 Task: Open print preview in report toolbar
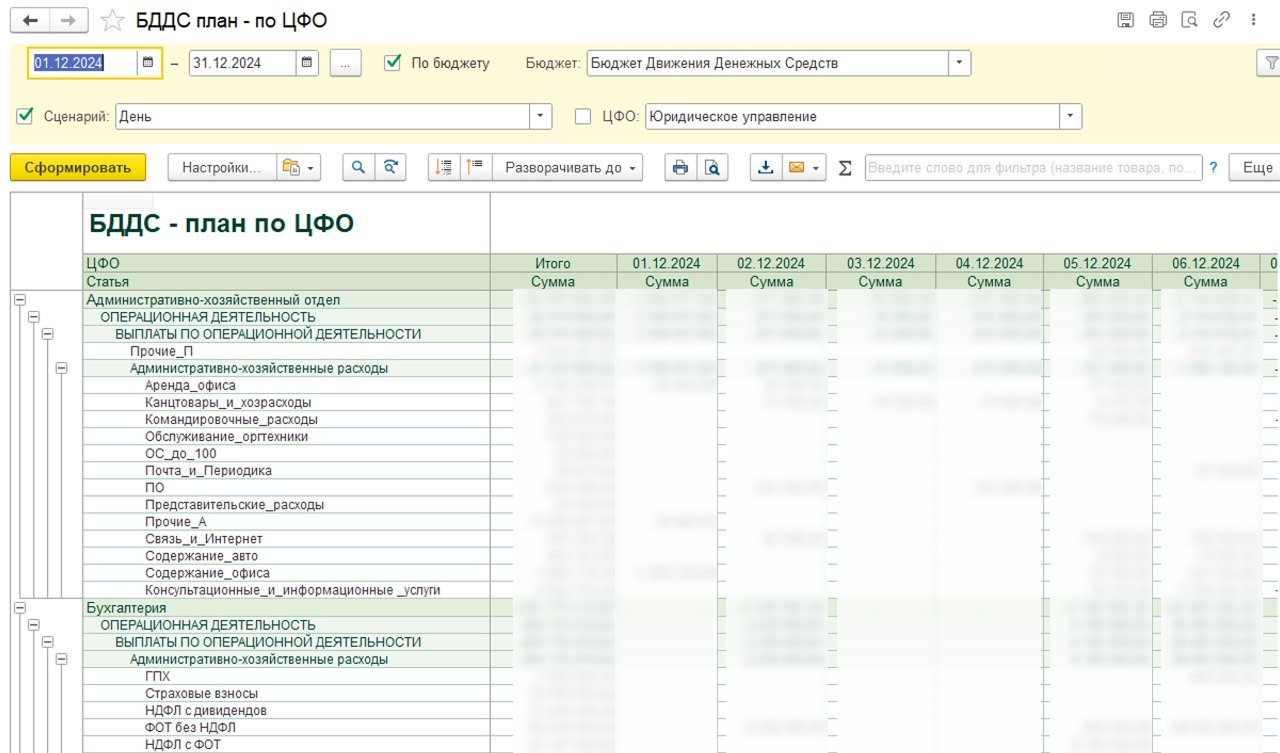point(712,168)
